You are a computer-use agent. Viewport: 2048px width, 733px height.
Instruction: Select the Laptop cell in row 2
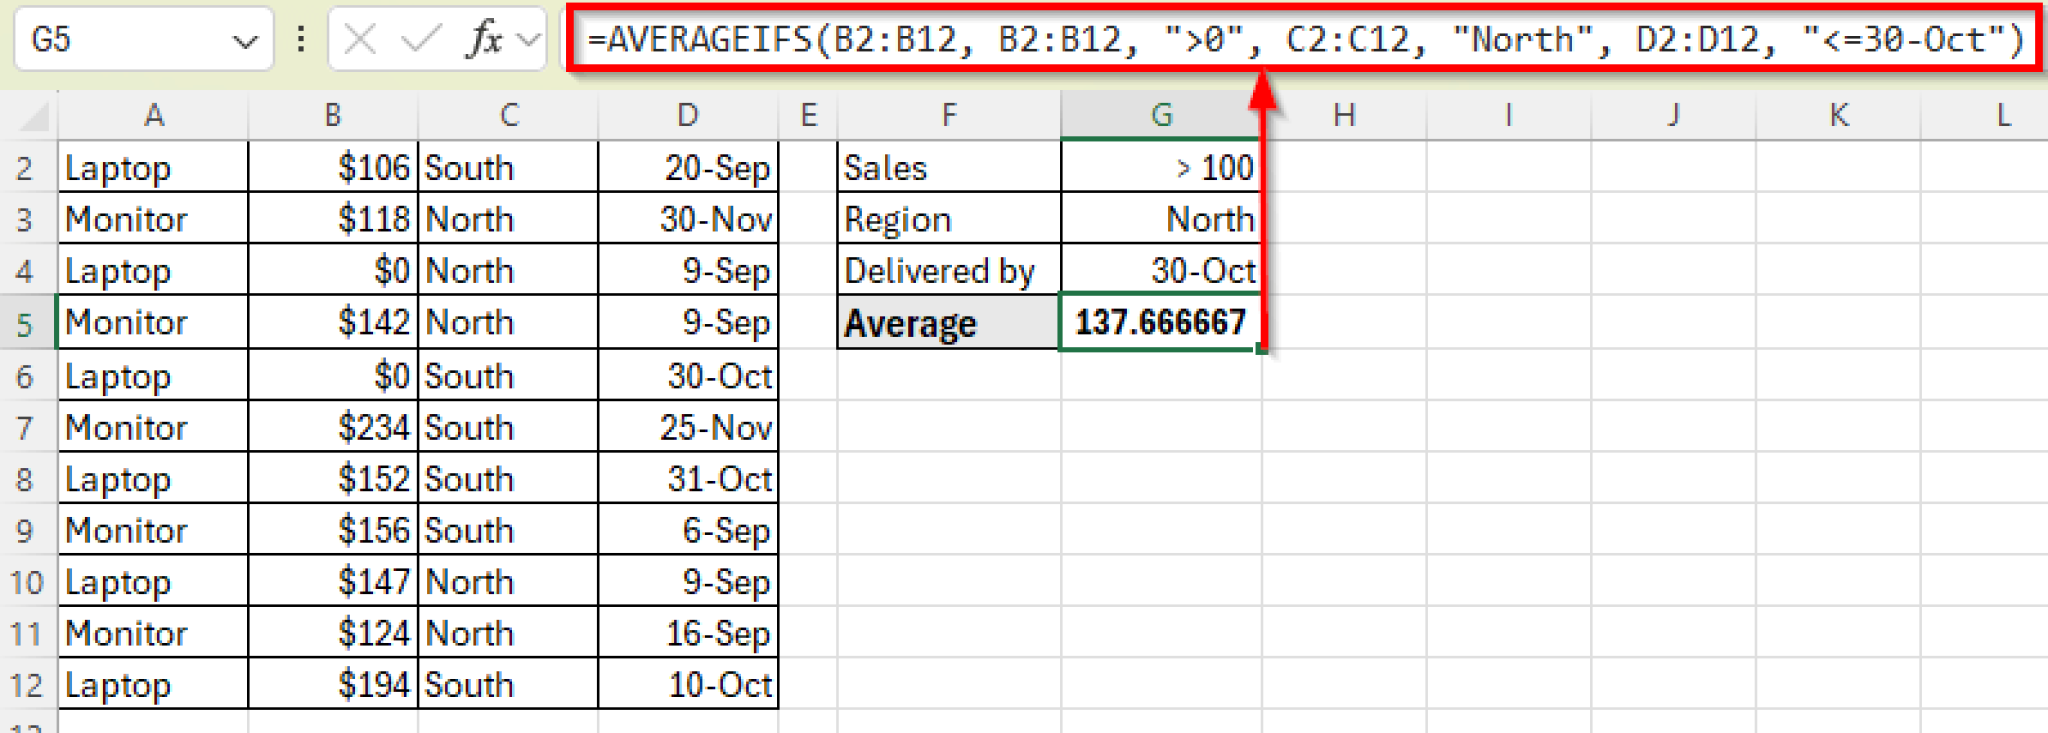[152, 167]
